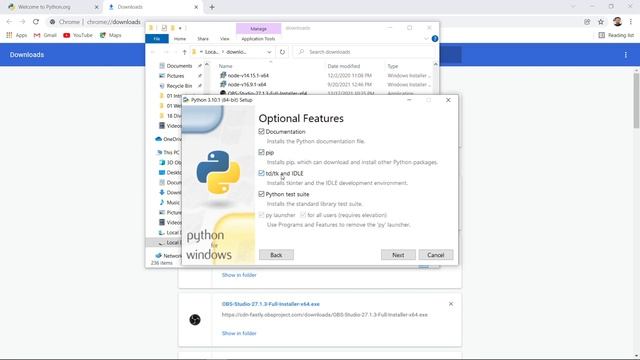Open Share ribbon tab in Explorer
Screen dimensions: 640x360
(x=203, y=39)
